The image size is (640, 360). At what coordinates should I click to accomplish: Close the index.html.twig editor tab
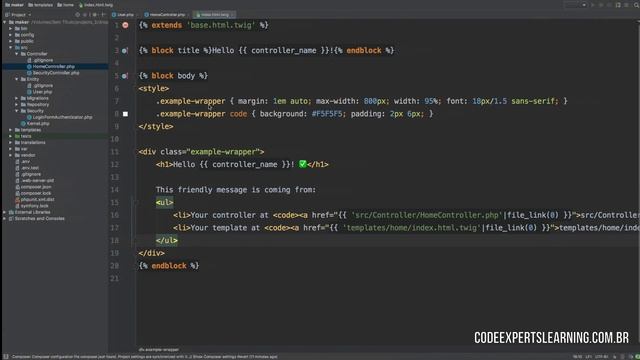[x=233, y=15]
